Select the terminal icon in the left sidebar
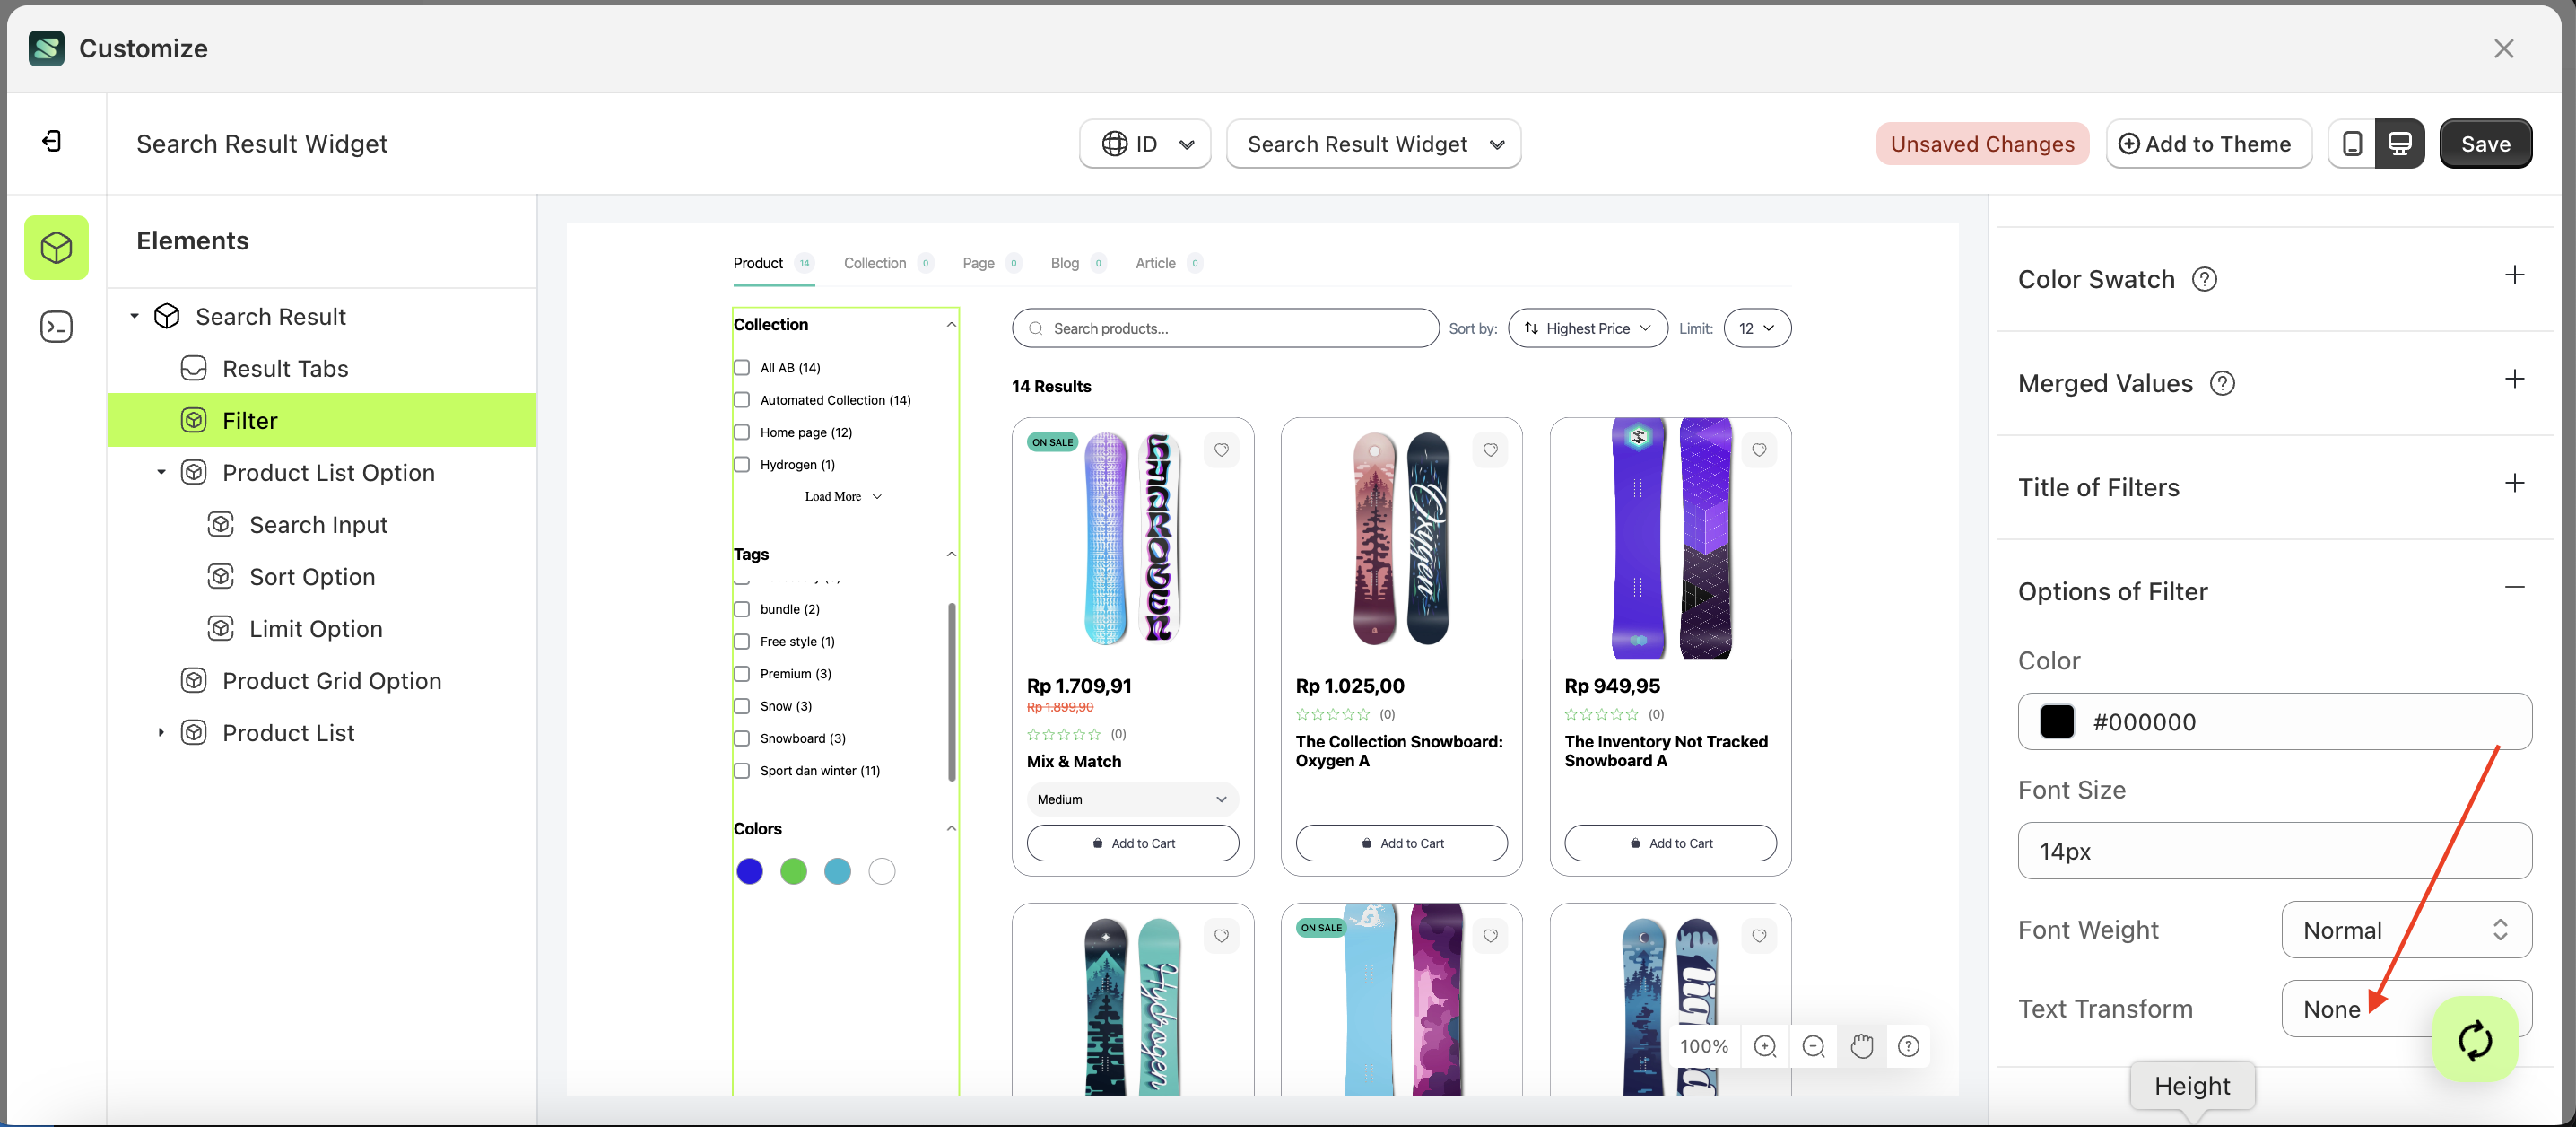 pos(56,326)
